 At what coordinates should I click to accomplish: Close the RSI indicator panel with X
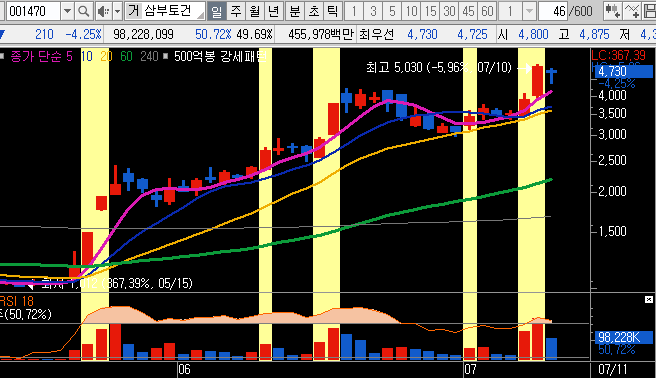tap(648, 299)
